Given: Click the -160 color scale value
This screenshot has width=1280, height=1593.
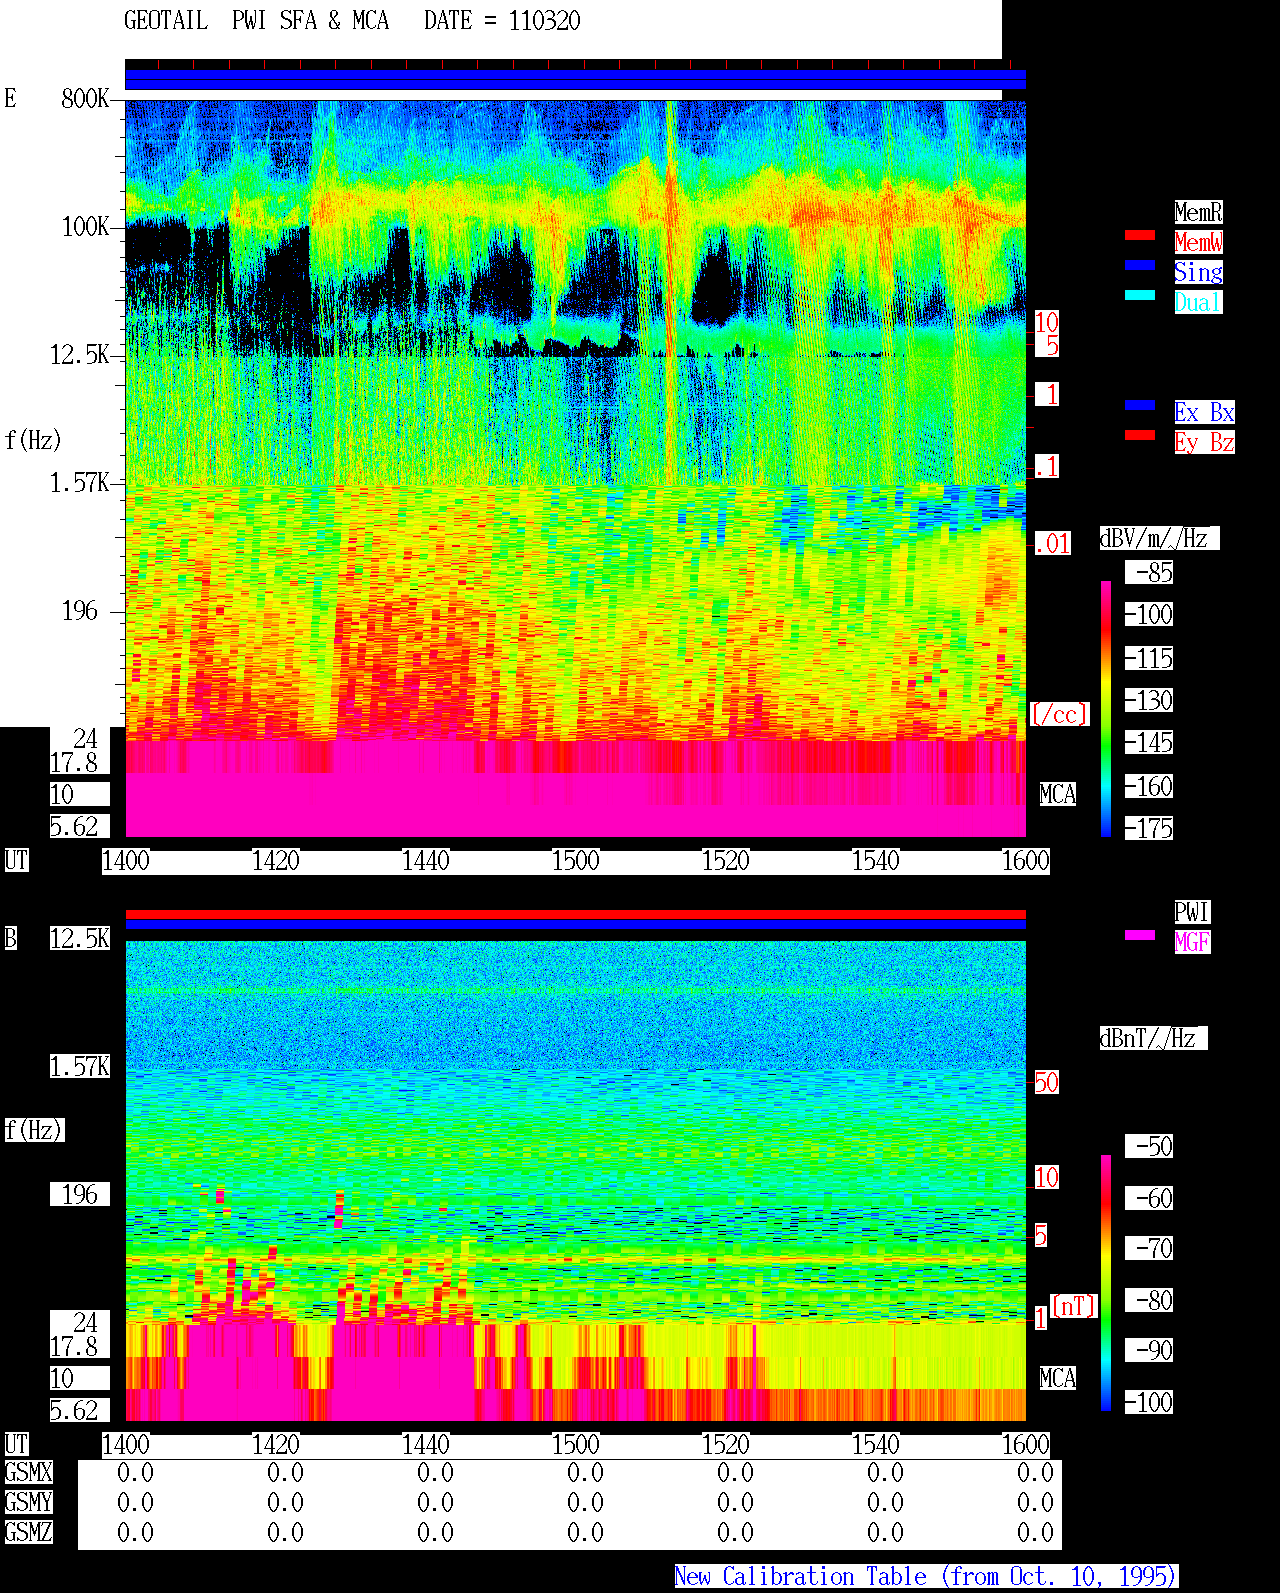Looking at the screenshot, I should (x=1149, y=786).
